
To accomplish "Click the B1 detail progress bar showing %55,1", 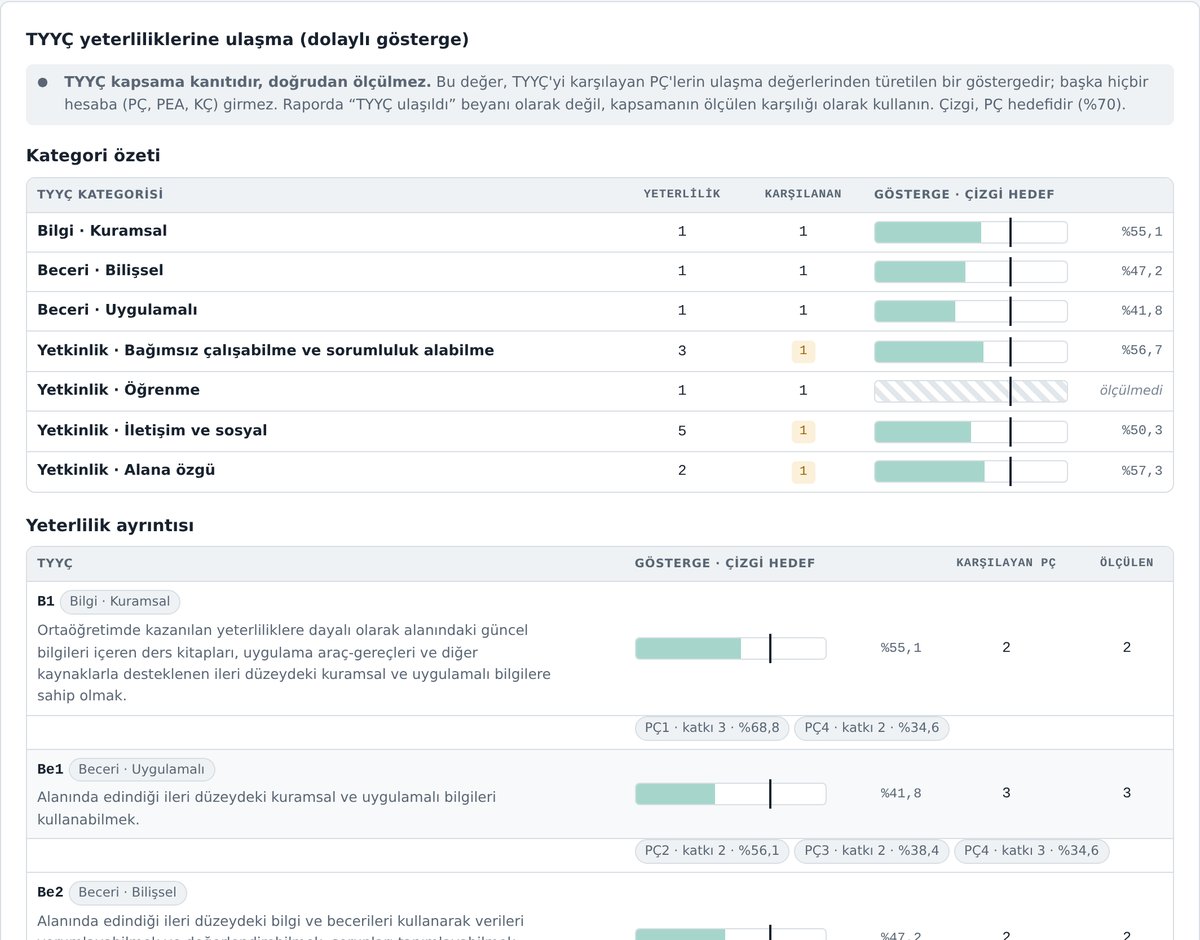I will click(731, 648).
